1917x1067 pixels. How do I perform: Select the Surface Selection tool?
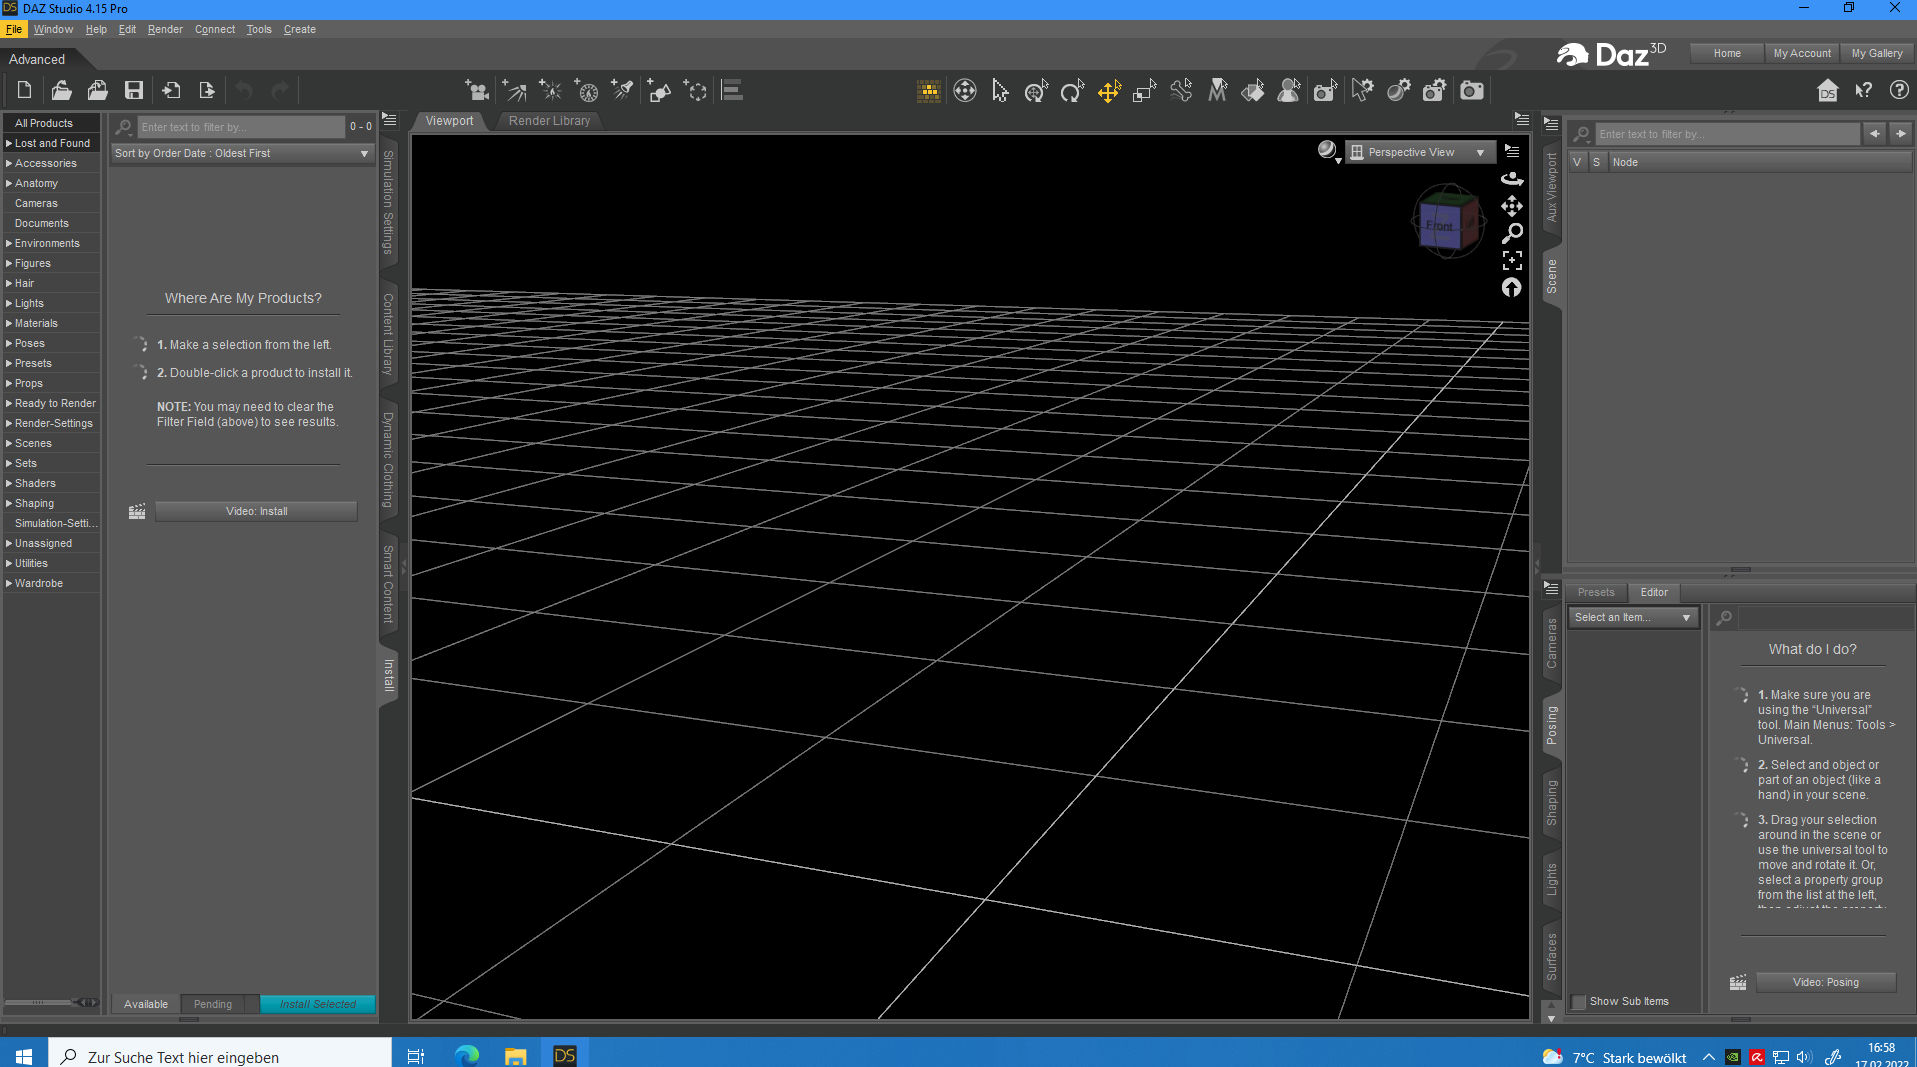point(1253,91)
